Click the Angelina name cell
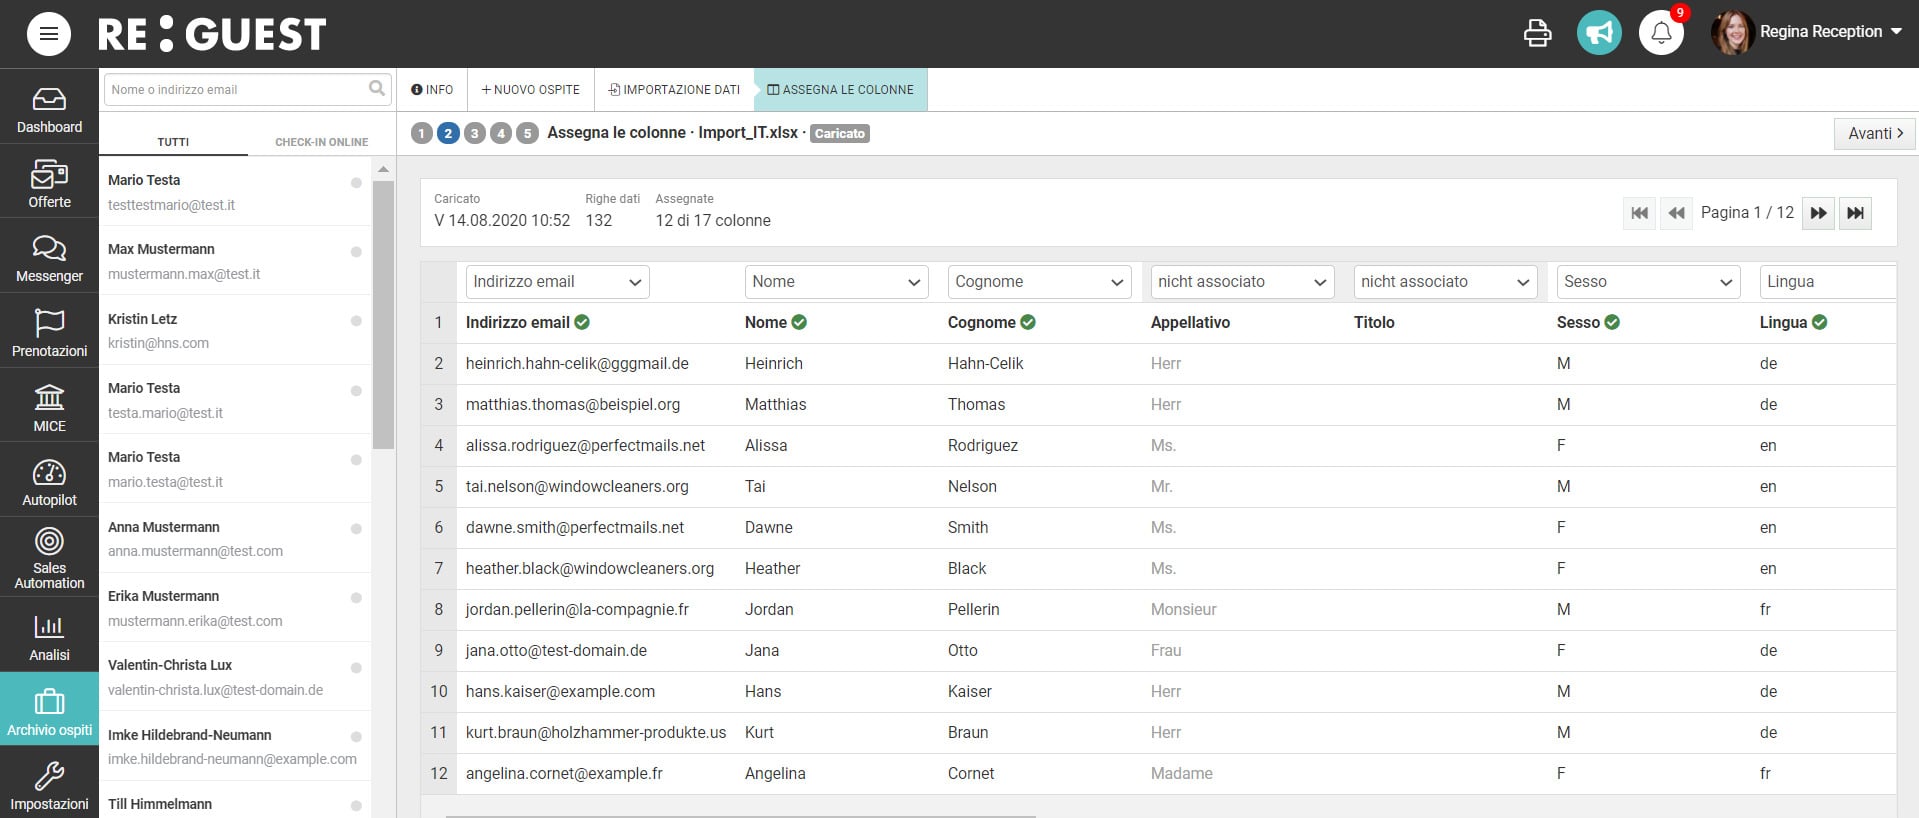 point(775,774)
